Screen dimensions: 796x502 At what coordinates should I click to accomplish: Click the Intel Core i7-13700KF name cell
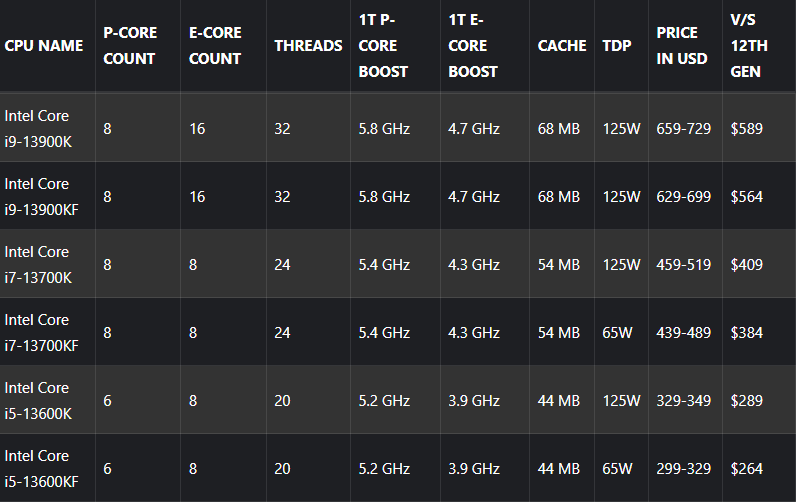pos(42,332)
